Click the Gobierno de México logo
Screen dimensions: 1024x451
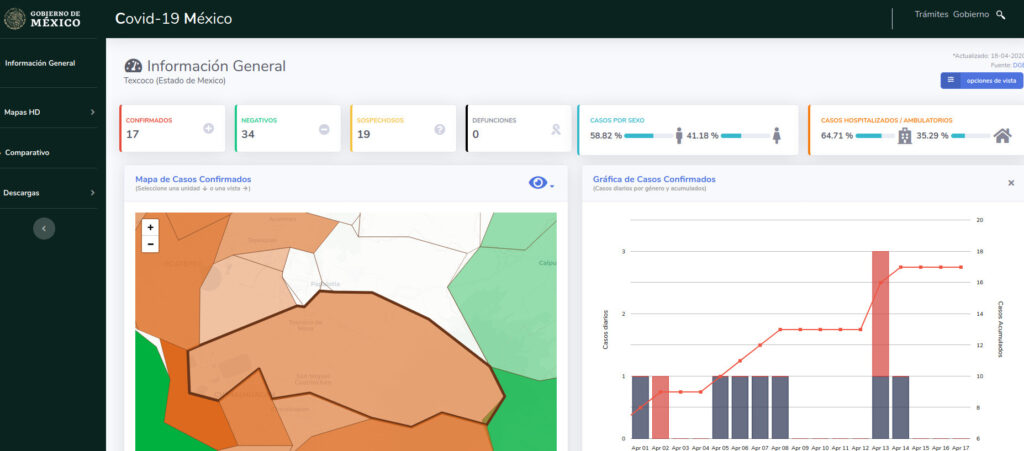point(43,18)
